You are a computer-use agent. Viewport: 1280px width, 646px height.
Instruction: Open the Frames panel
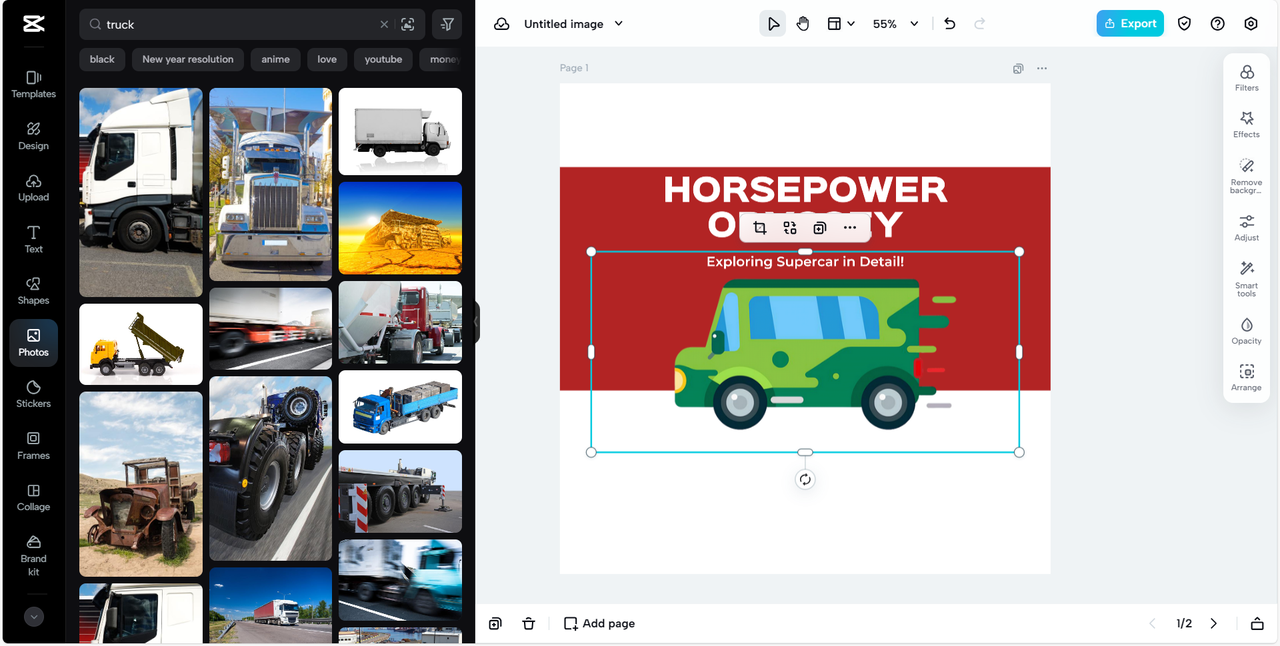coord(33,446)
